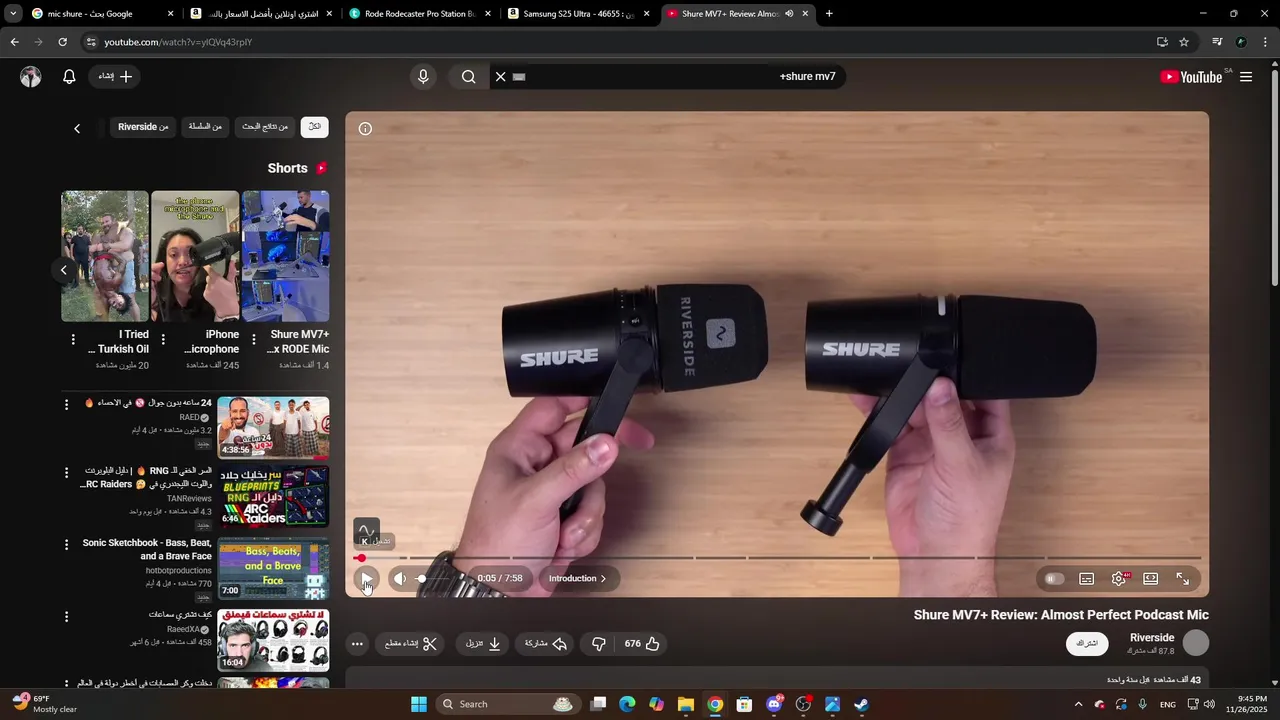Open the Riverside channel name link
Image resolution: width=1280 pixels, height=720 pixels.
(1152, 637)
